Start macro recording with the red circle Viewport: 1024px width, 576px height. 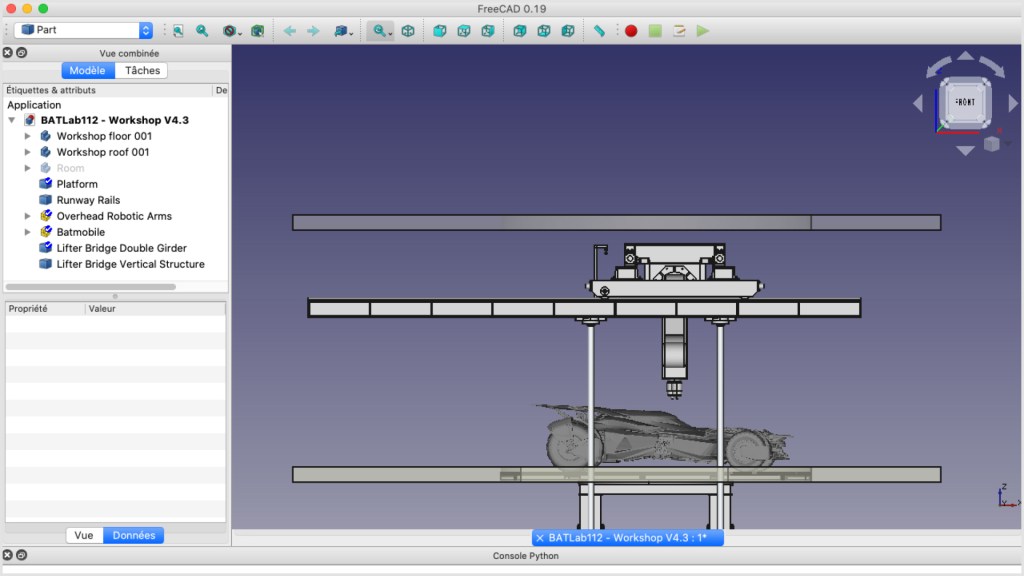[631, 31]
